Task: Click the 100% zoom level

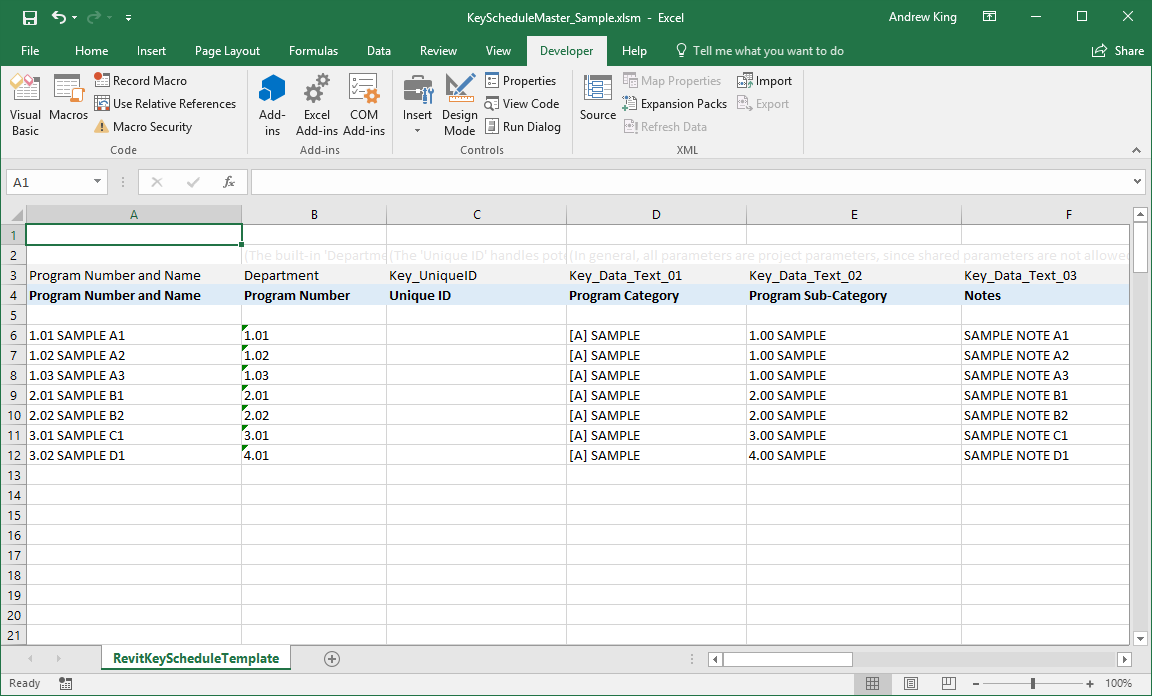Action: [x=1118, y=684]
